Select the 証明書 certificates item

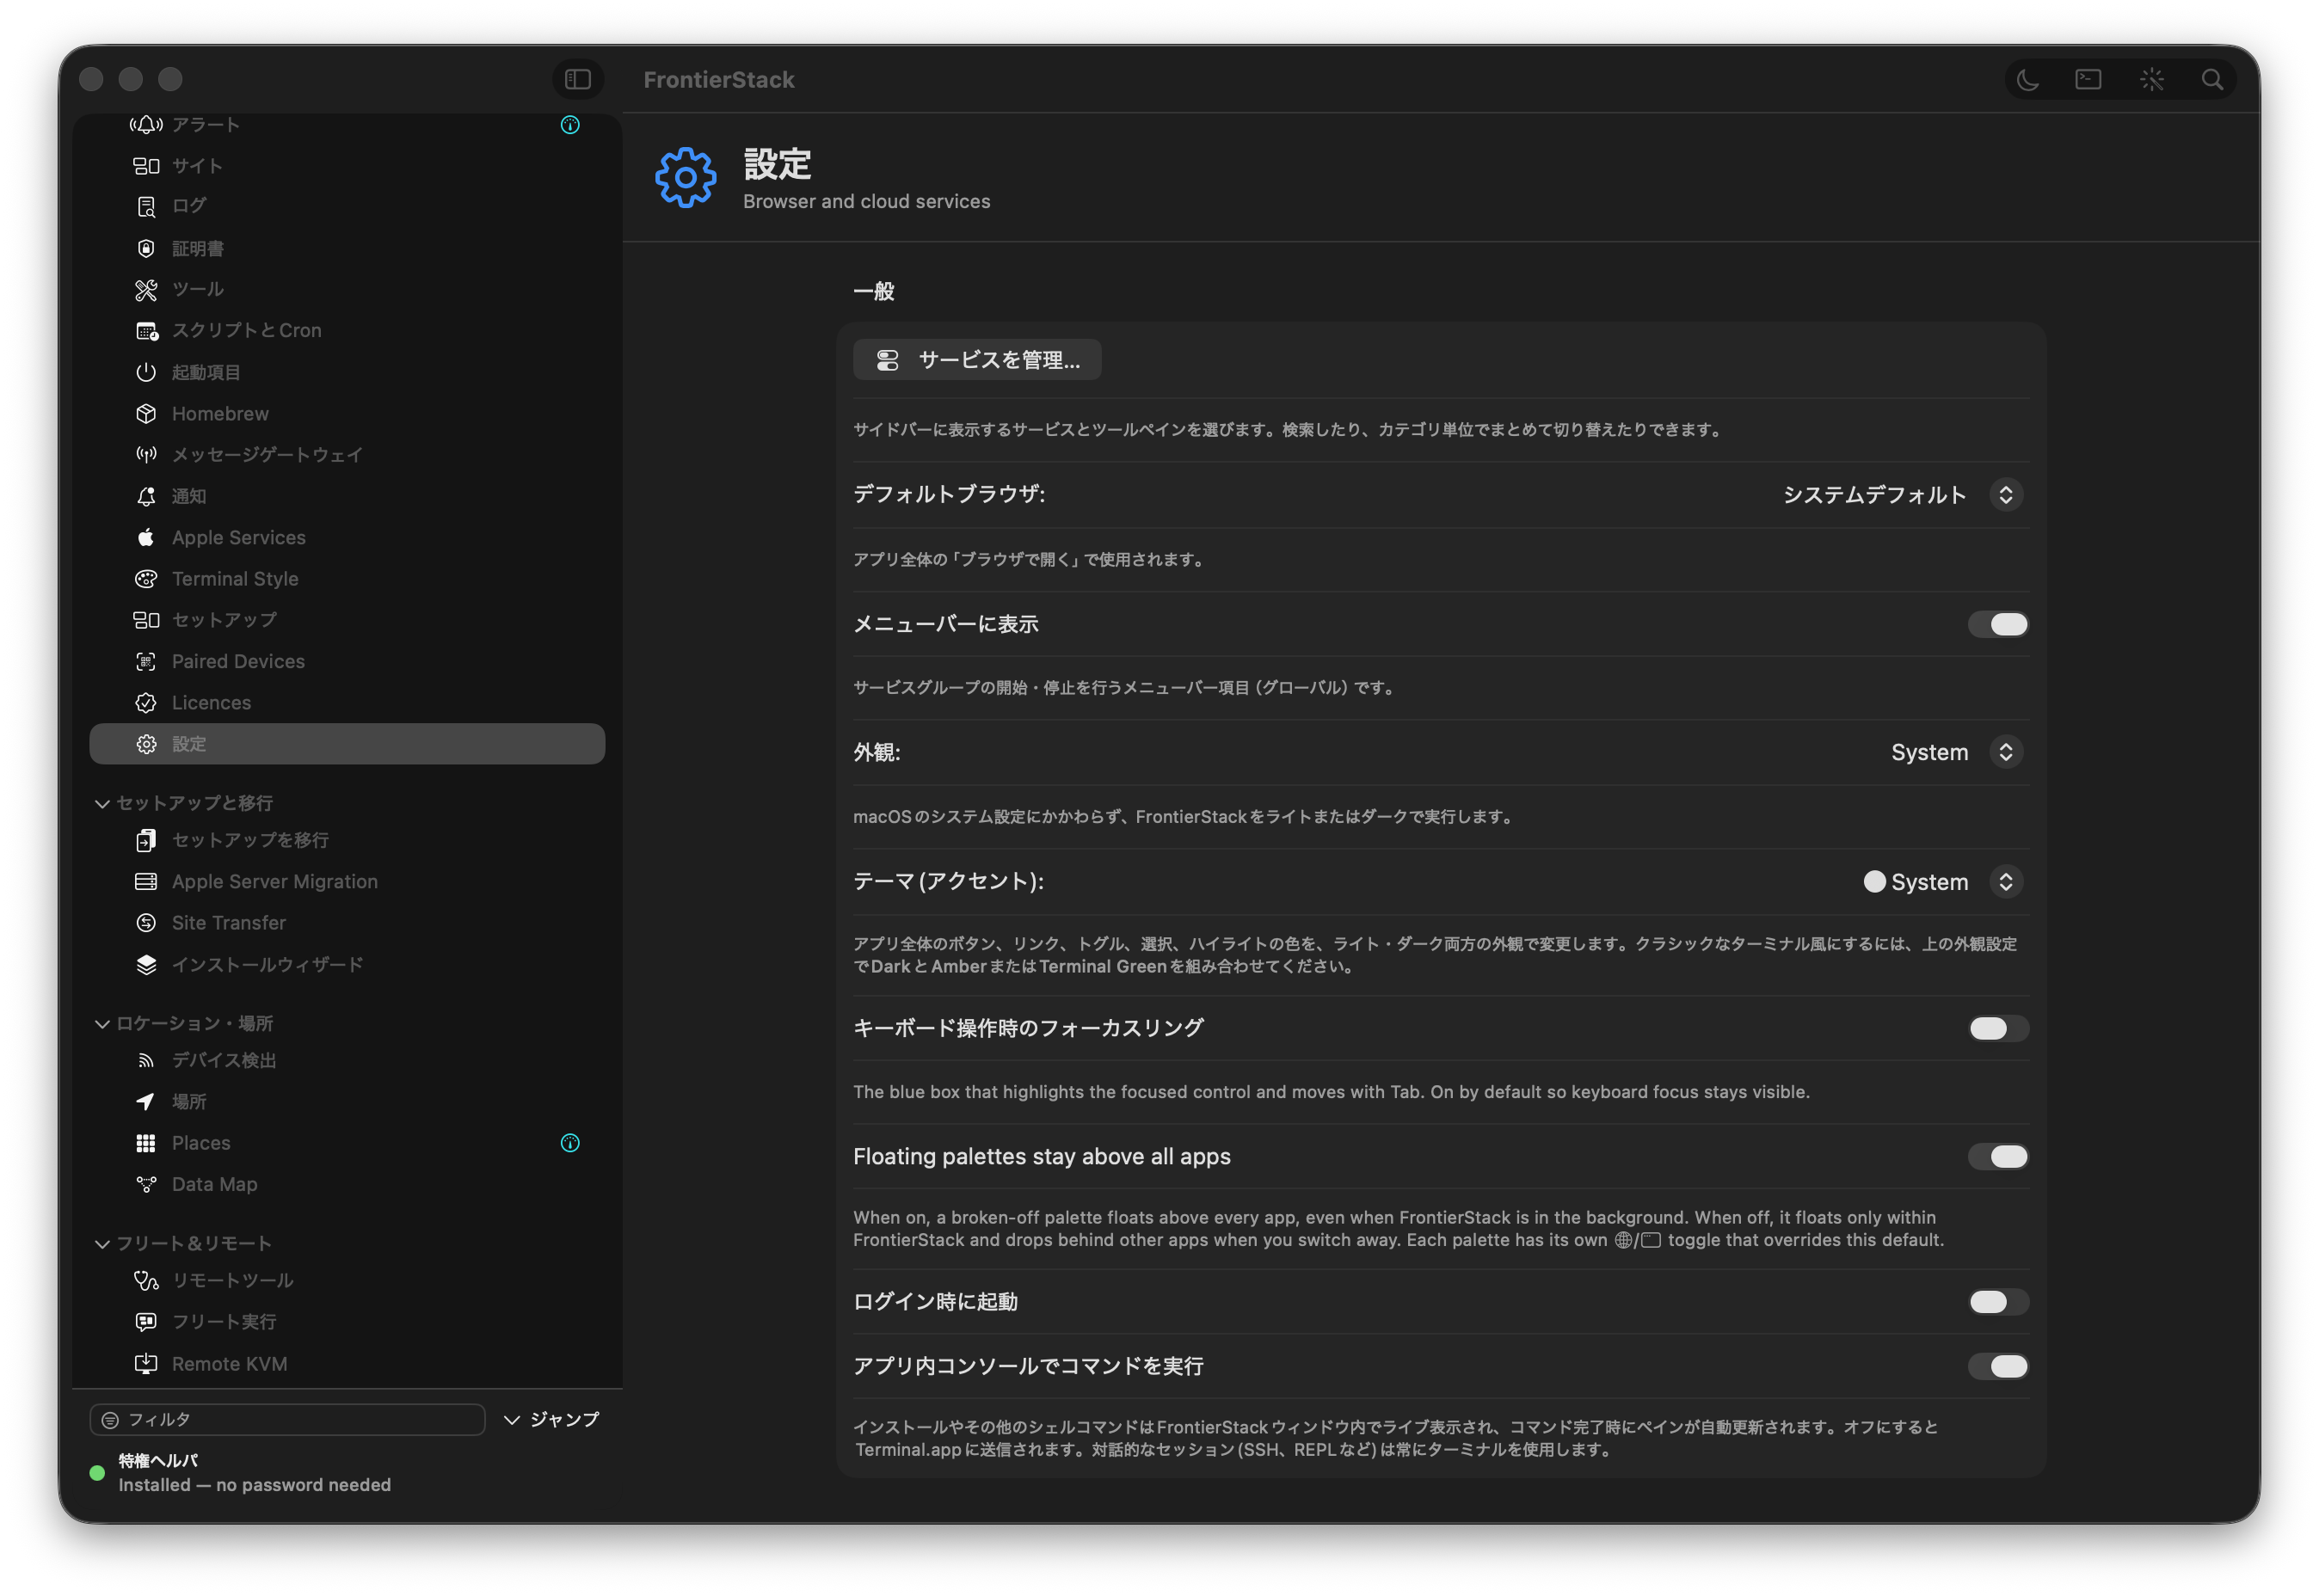coord(347,248)
